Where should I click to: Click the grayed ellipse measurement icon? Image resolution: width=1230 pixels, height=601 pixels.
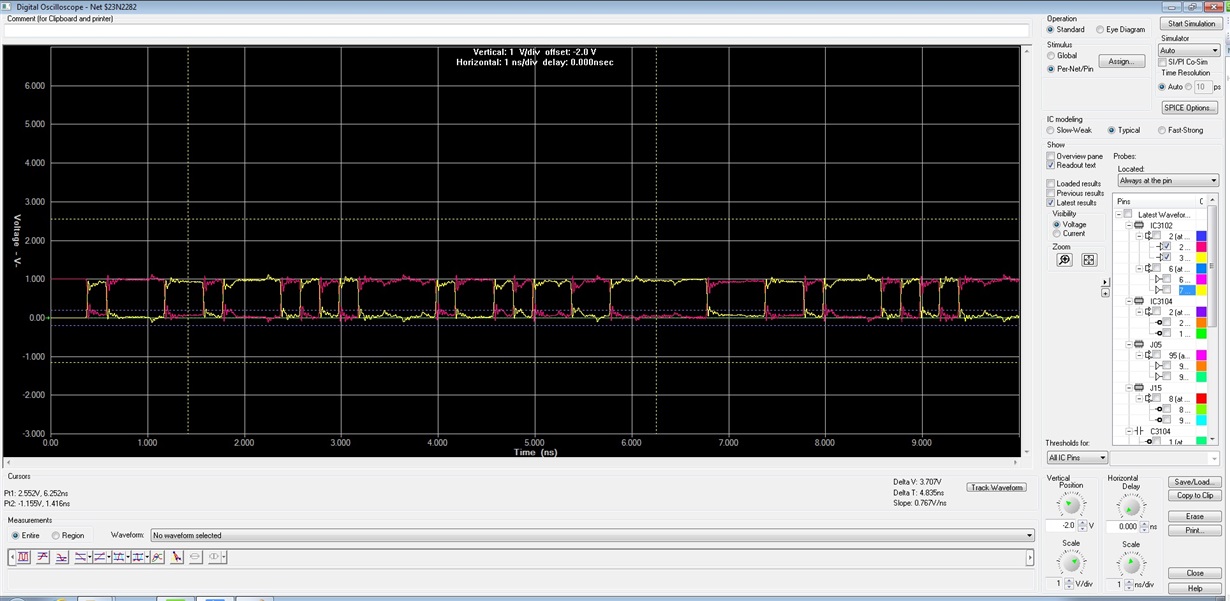pos(196,557)
